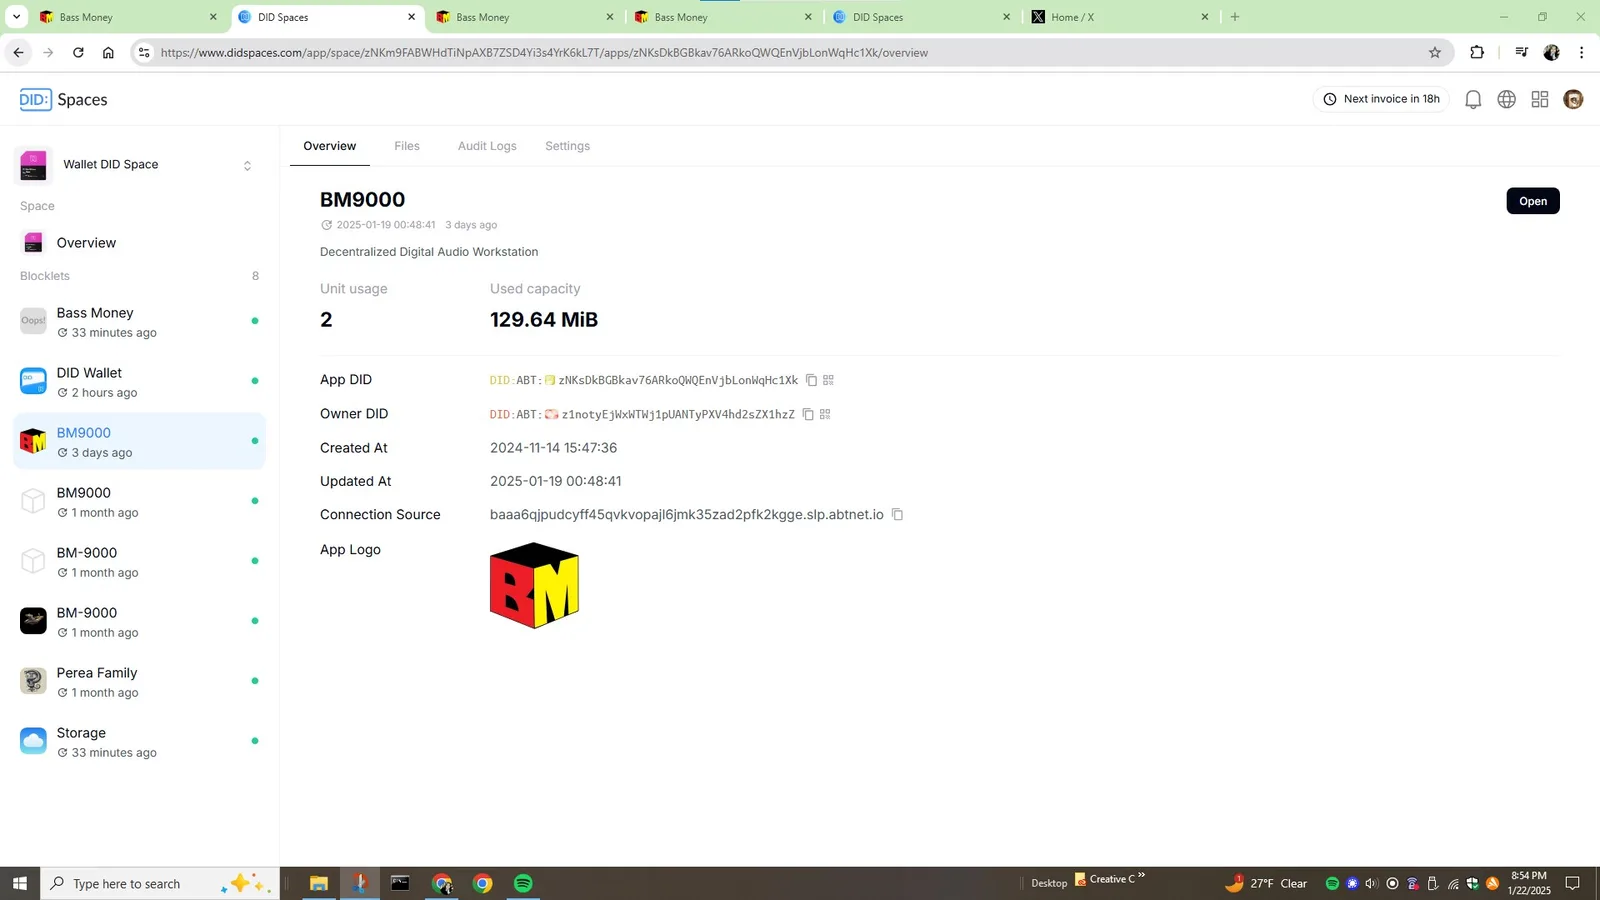Open the Windows notification center icon
Image resolution: width=1600 pixels, height=900 pixels.
point(1572,883)
